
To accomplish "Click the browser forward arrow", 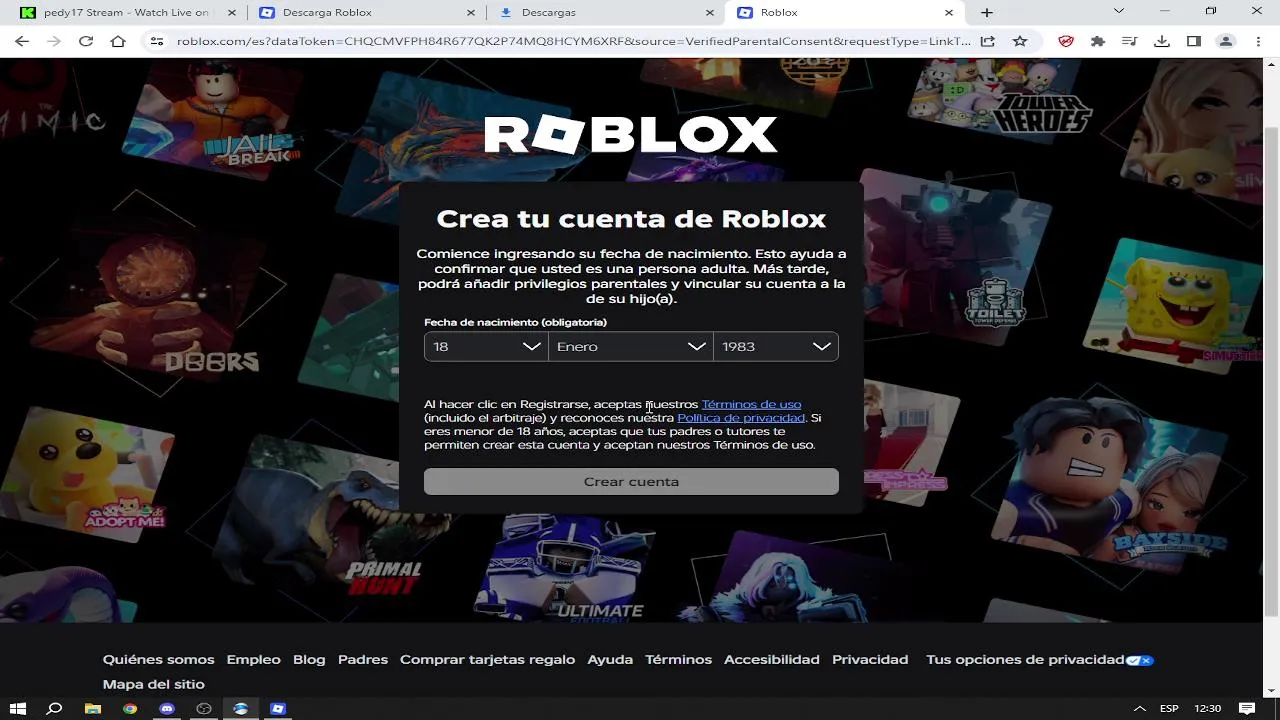I will (x=54, y=41).
